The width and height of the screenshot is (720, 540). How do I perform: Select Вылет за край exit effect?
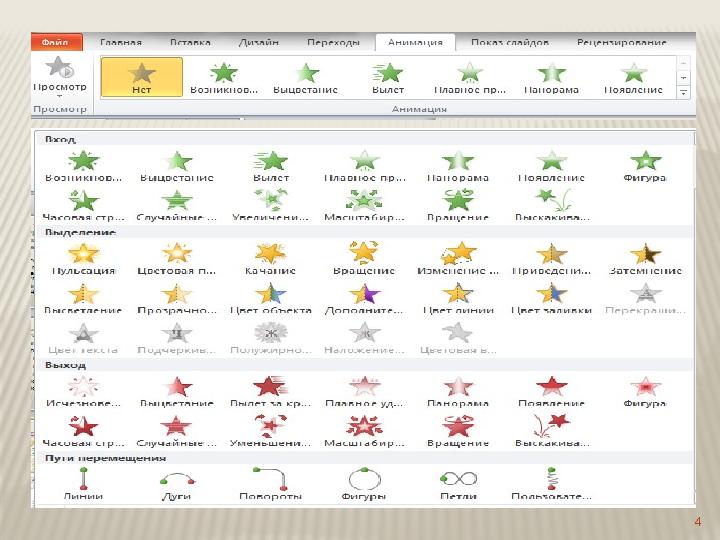click(x=270, y=392)
